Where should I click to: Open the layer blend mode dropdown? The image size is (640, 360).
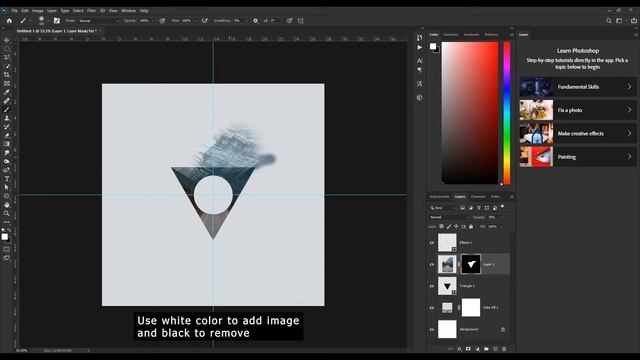point(449,217)
